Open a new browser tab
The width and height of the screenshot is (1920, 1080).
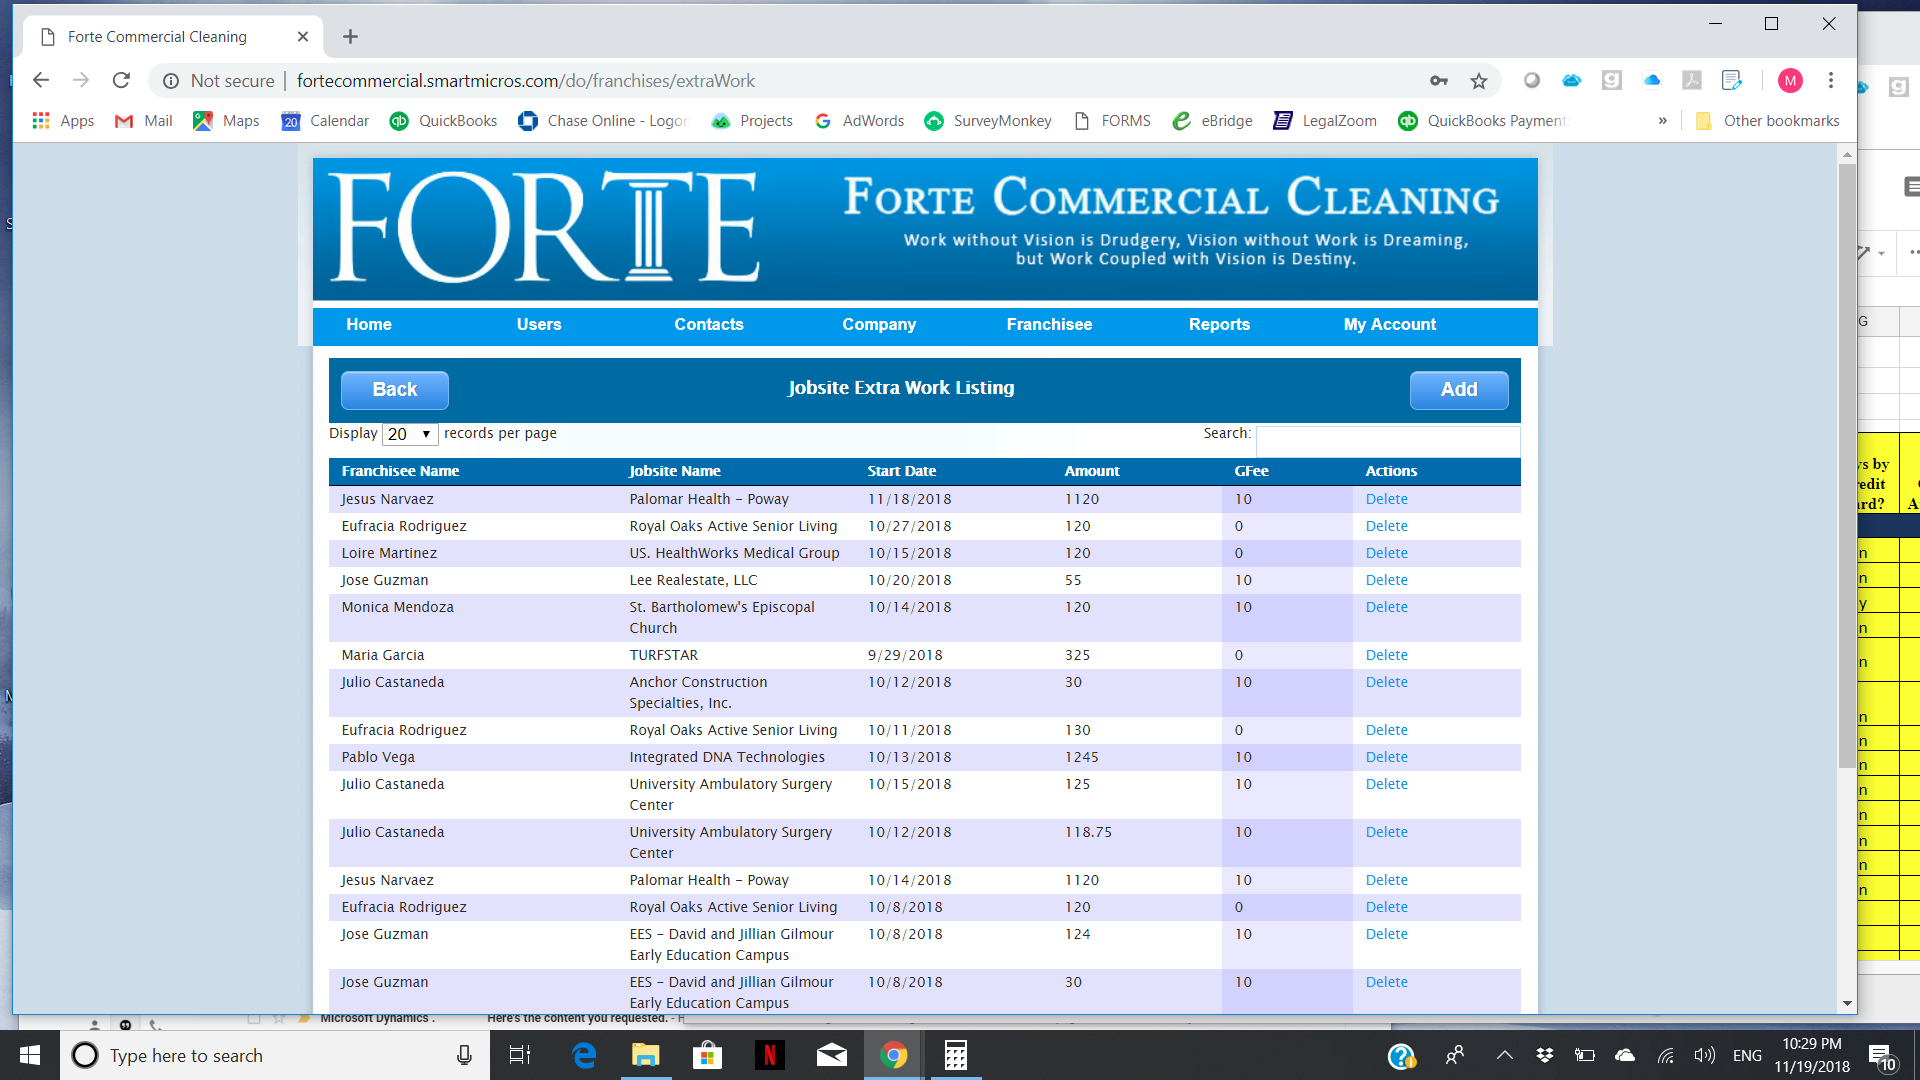click(350, 37)
